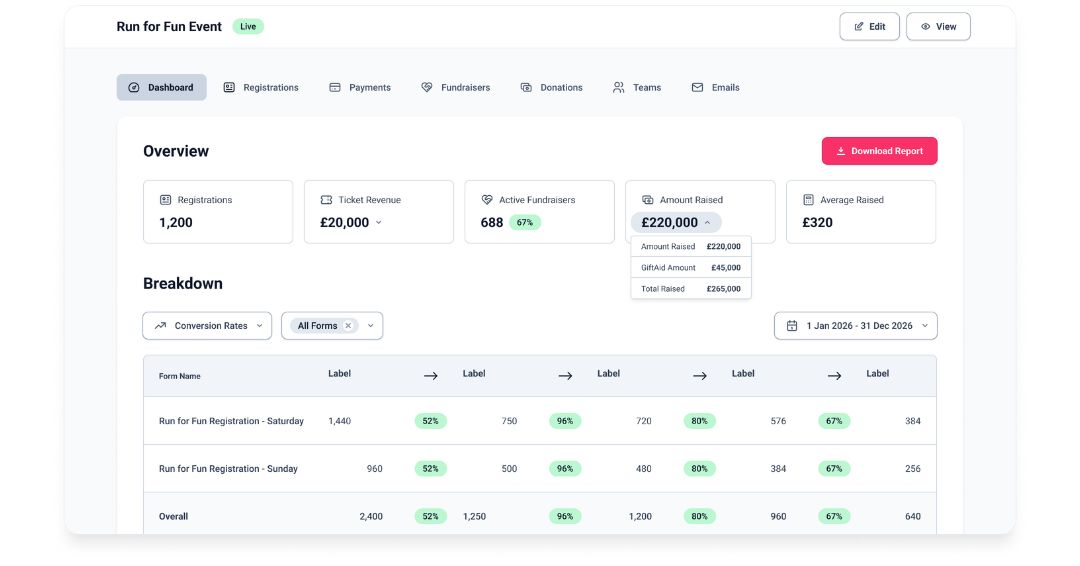The width and height of the screenshot is (1080, 566).
Task: Click the 2,400 value in Overall row
Action: click(x=371, y=516)
